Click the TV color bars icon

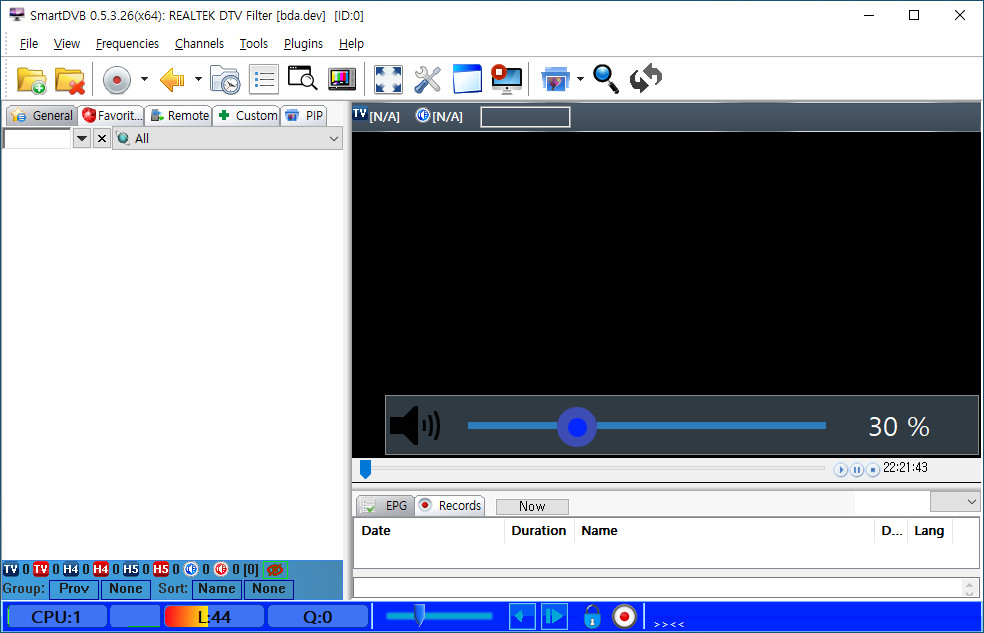342,80
